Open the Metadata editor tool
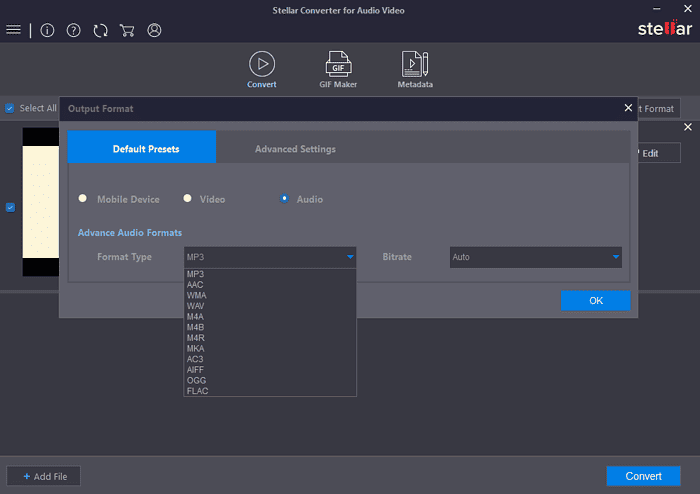 point(415,64)
